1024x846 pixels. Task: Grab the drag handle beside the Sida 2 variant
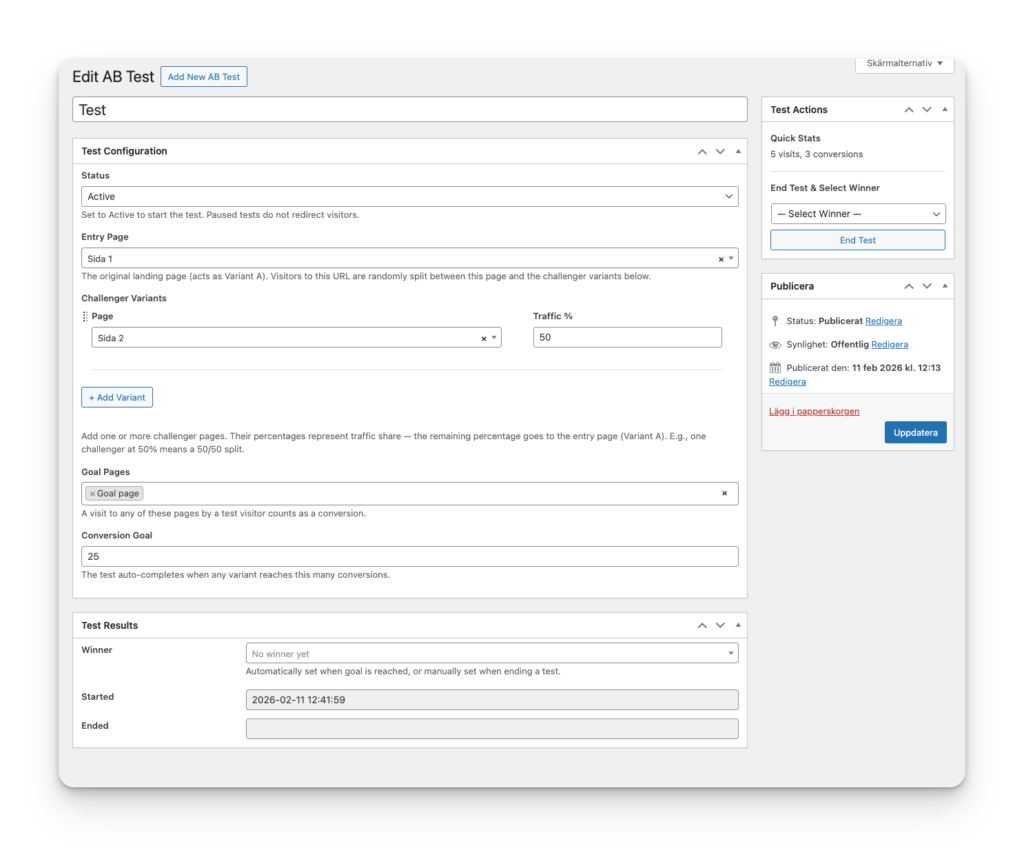(x=84, y=315)
